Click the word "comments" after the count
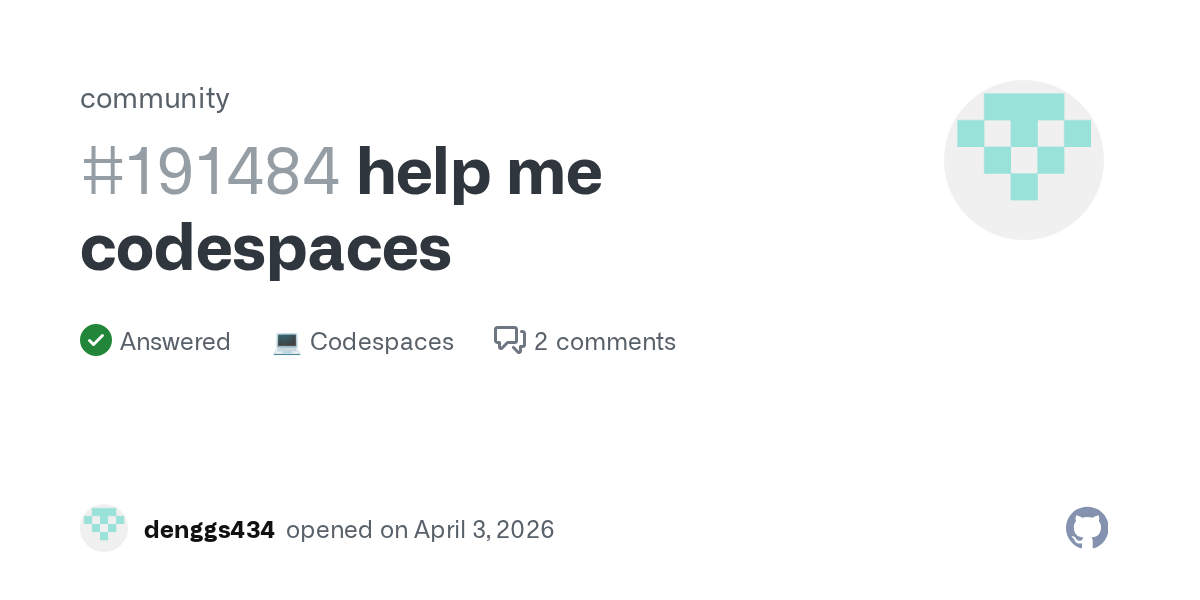The image size is (1200, 600). click(x=616, y=342)
